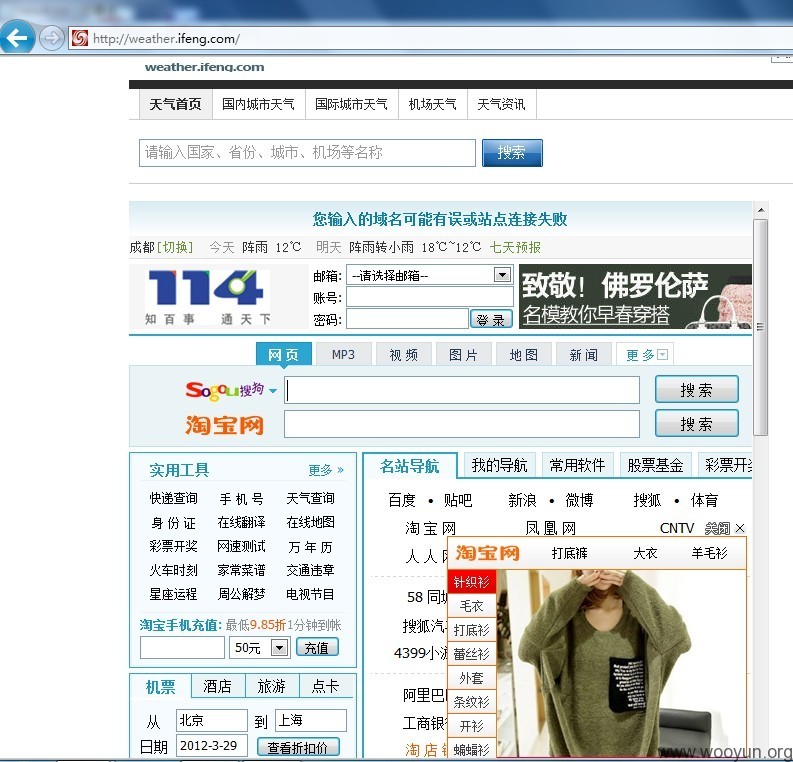Select 毛衣 category in popup

click(x=472, y=606)
